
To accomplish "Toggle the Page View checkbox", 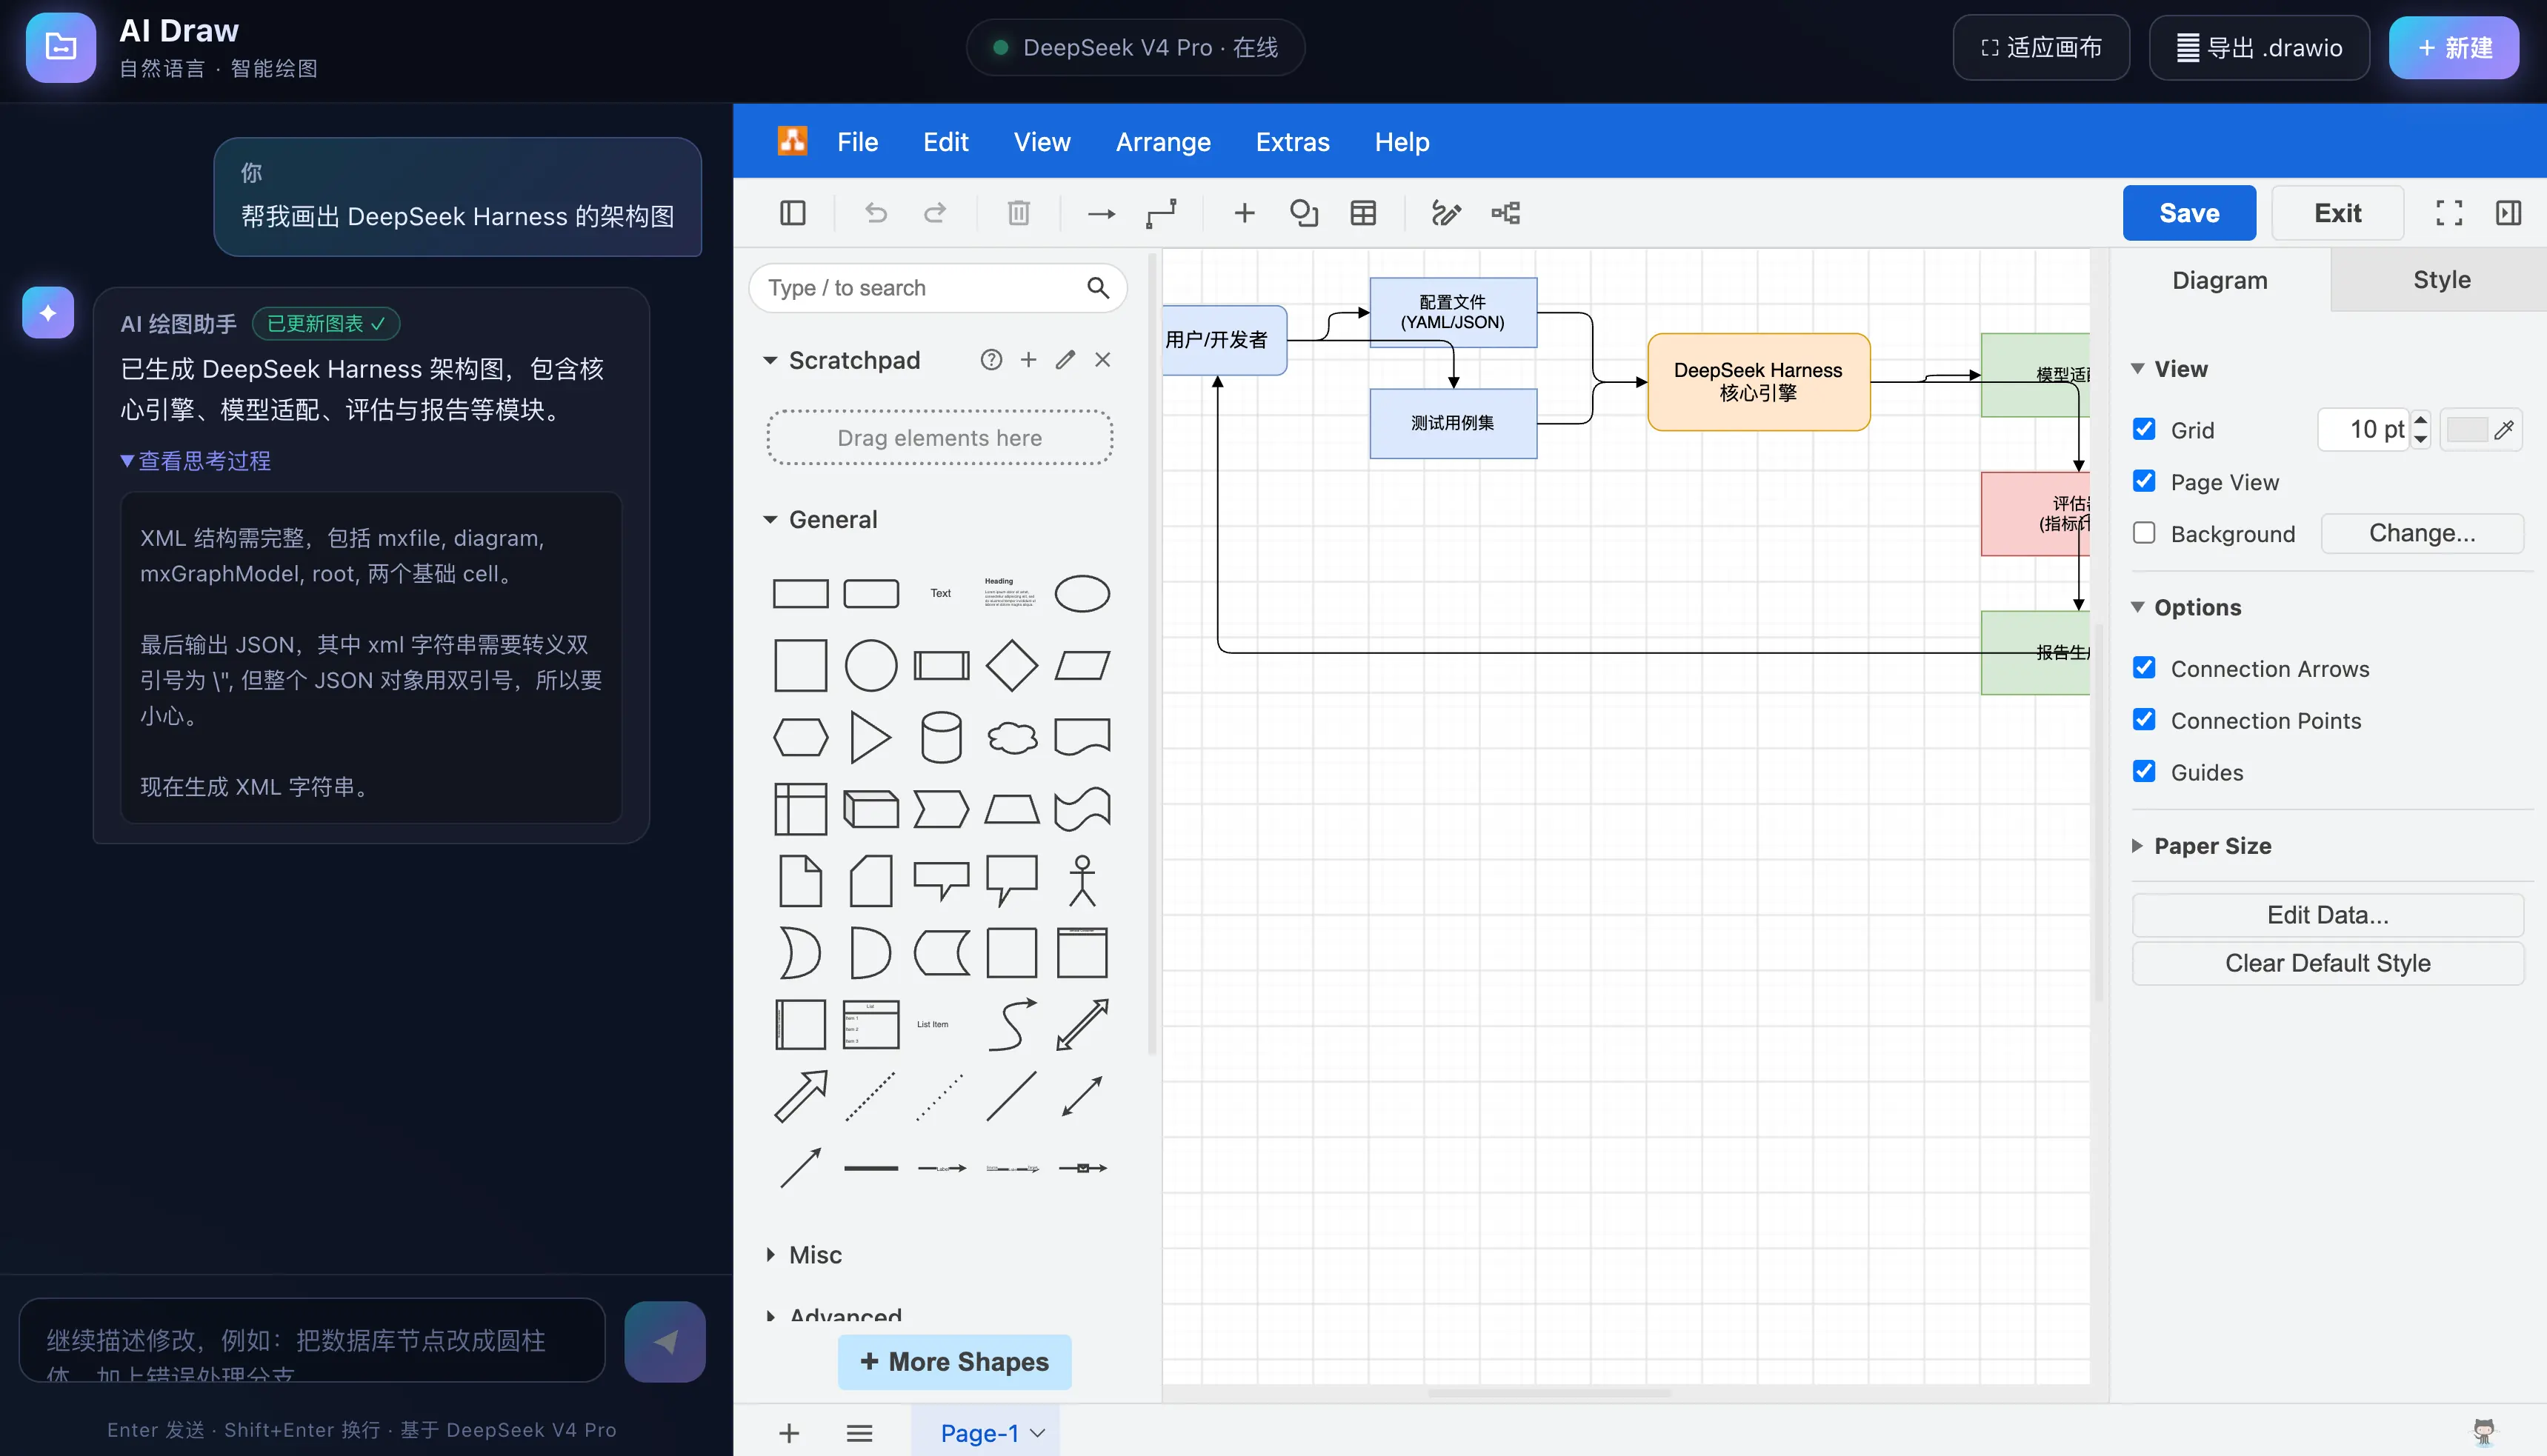I will pyautogui.click(x=2144, y=481).
